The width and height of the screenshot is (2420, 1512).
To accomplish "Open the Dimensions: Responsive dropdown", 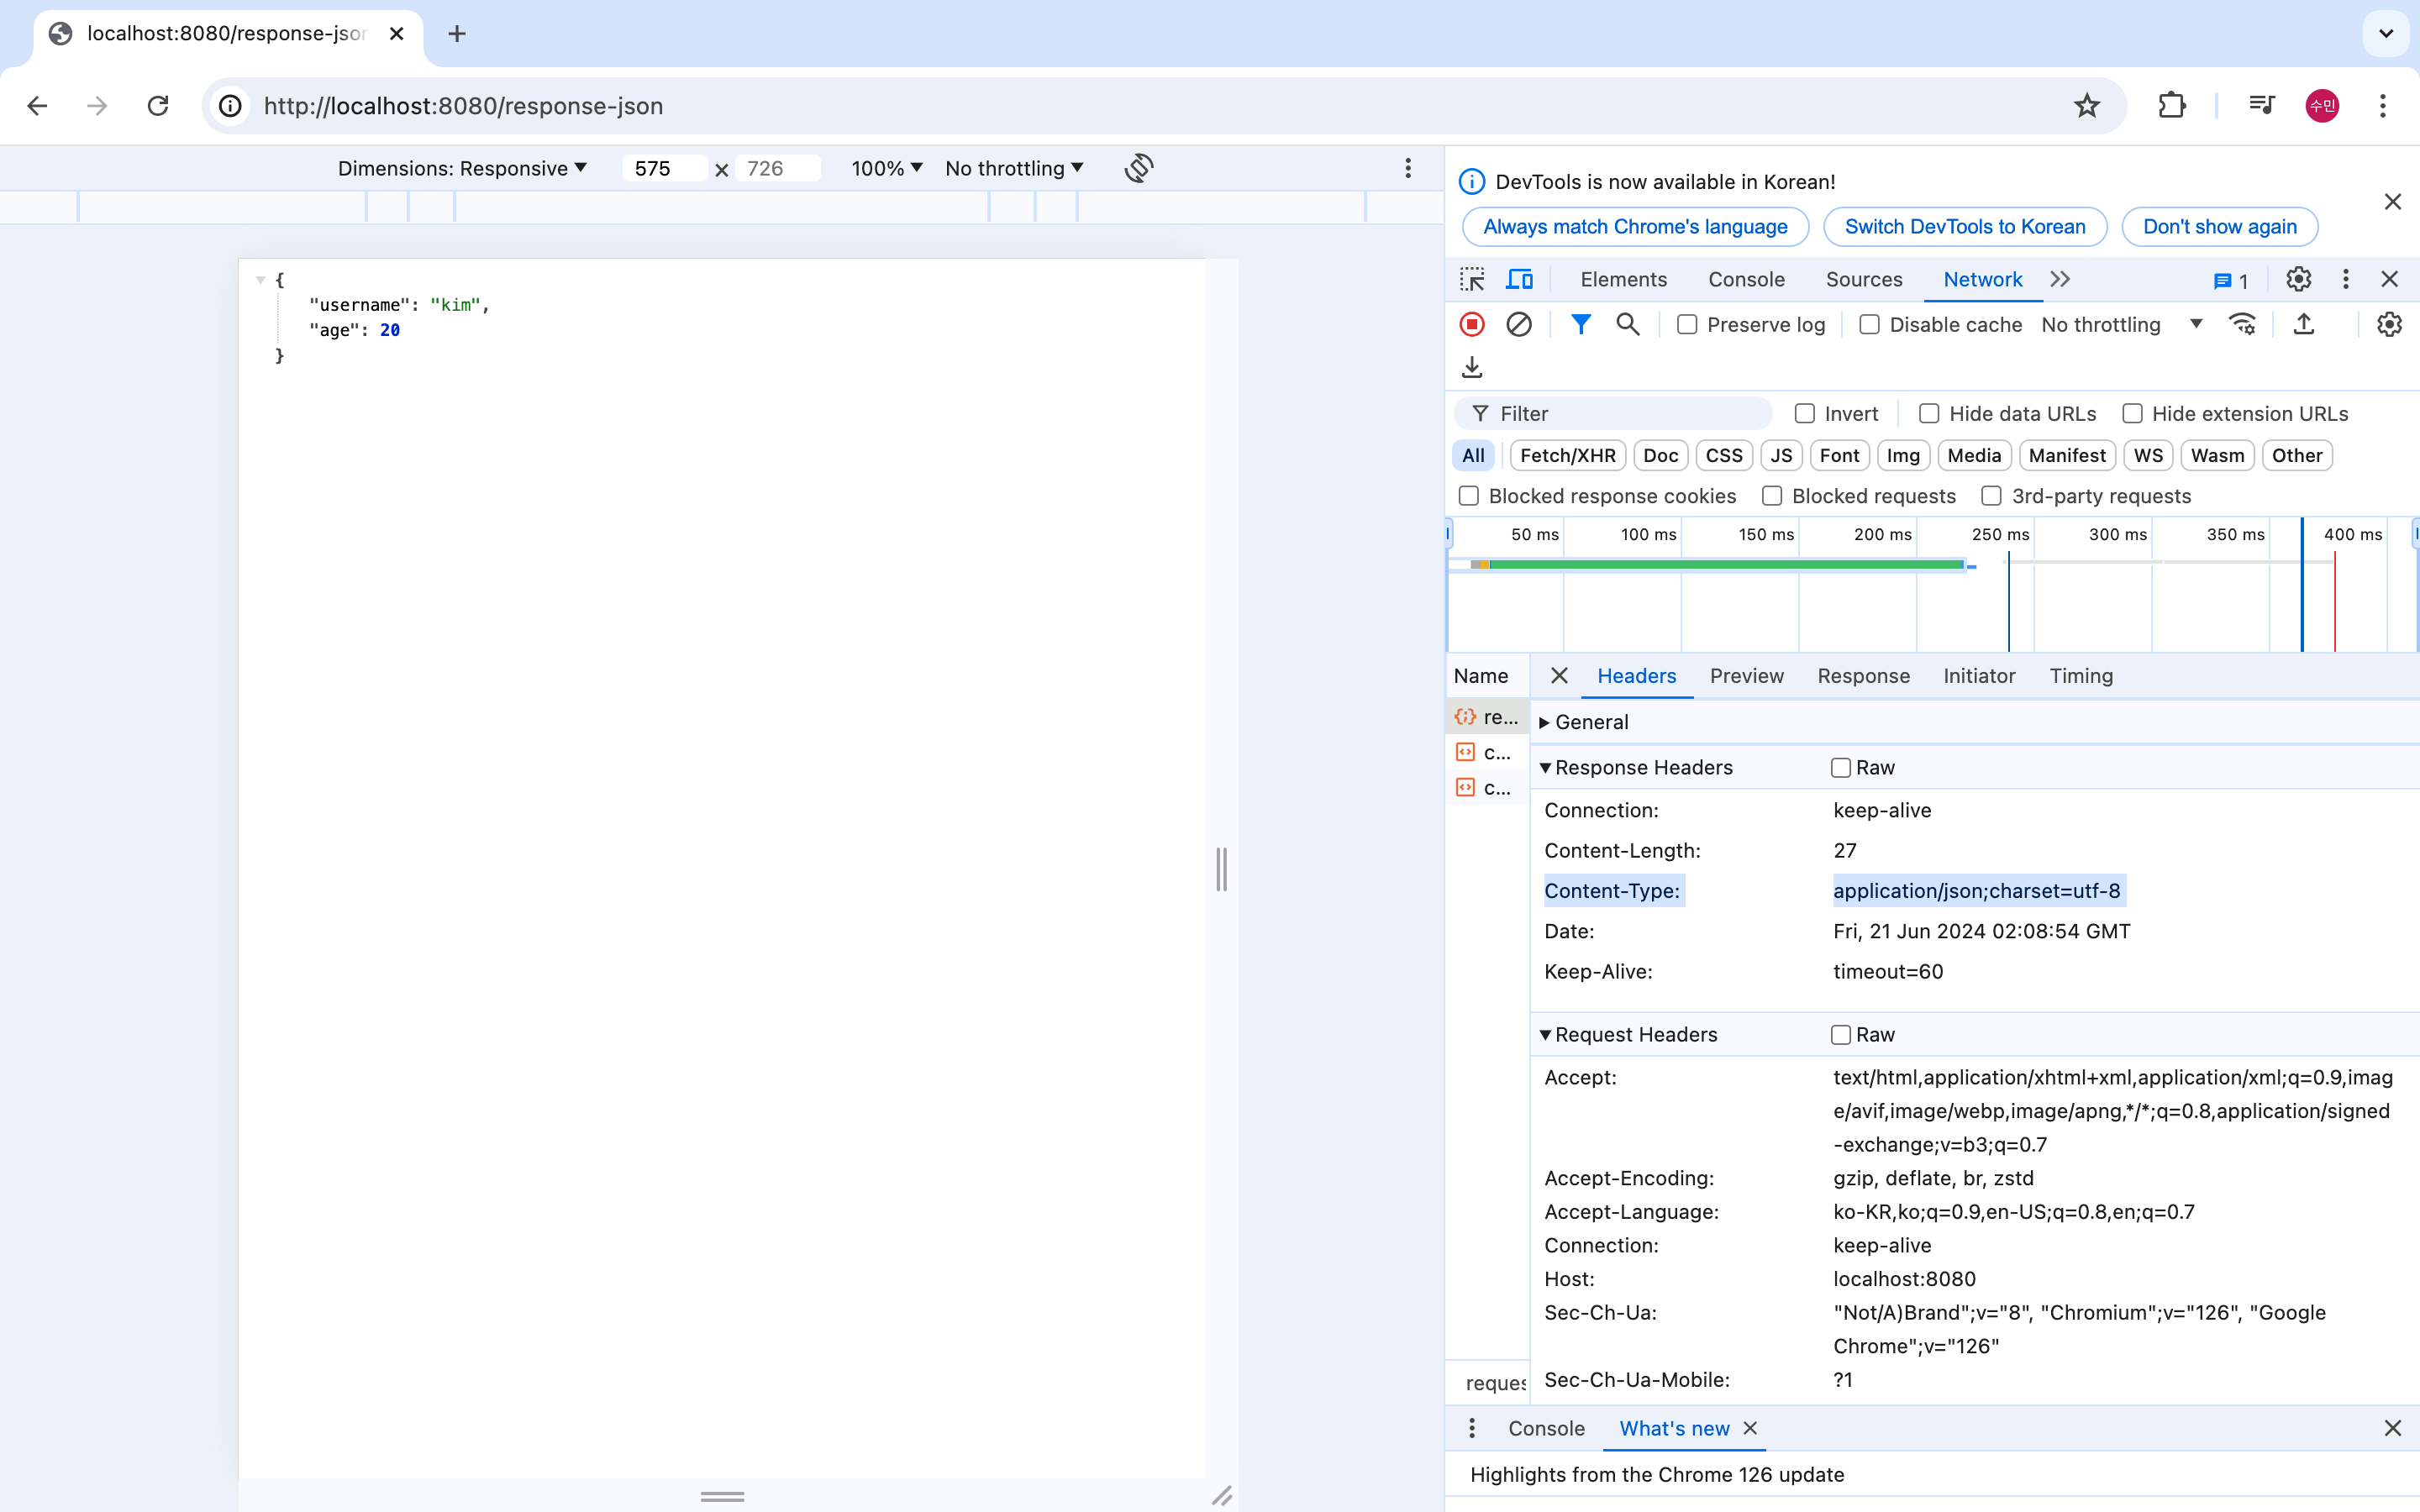I will coord(462,168).
